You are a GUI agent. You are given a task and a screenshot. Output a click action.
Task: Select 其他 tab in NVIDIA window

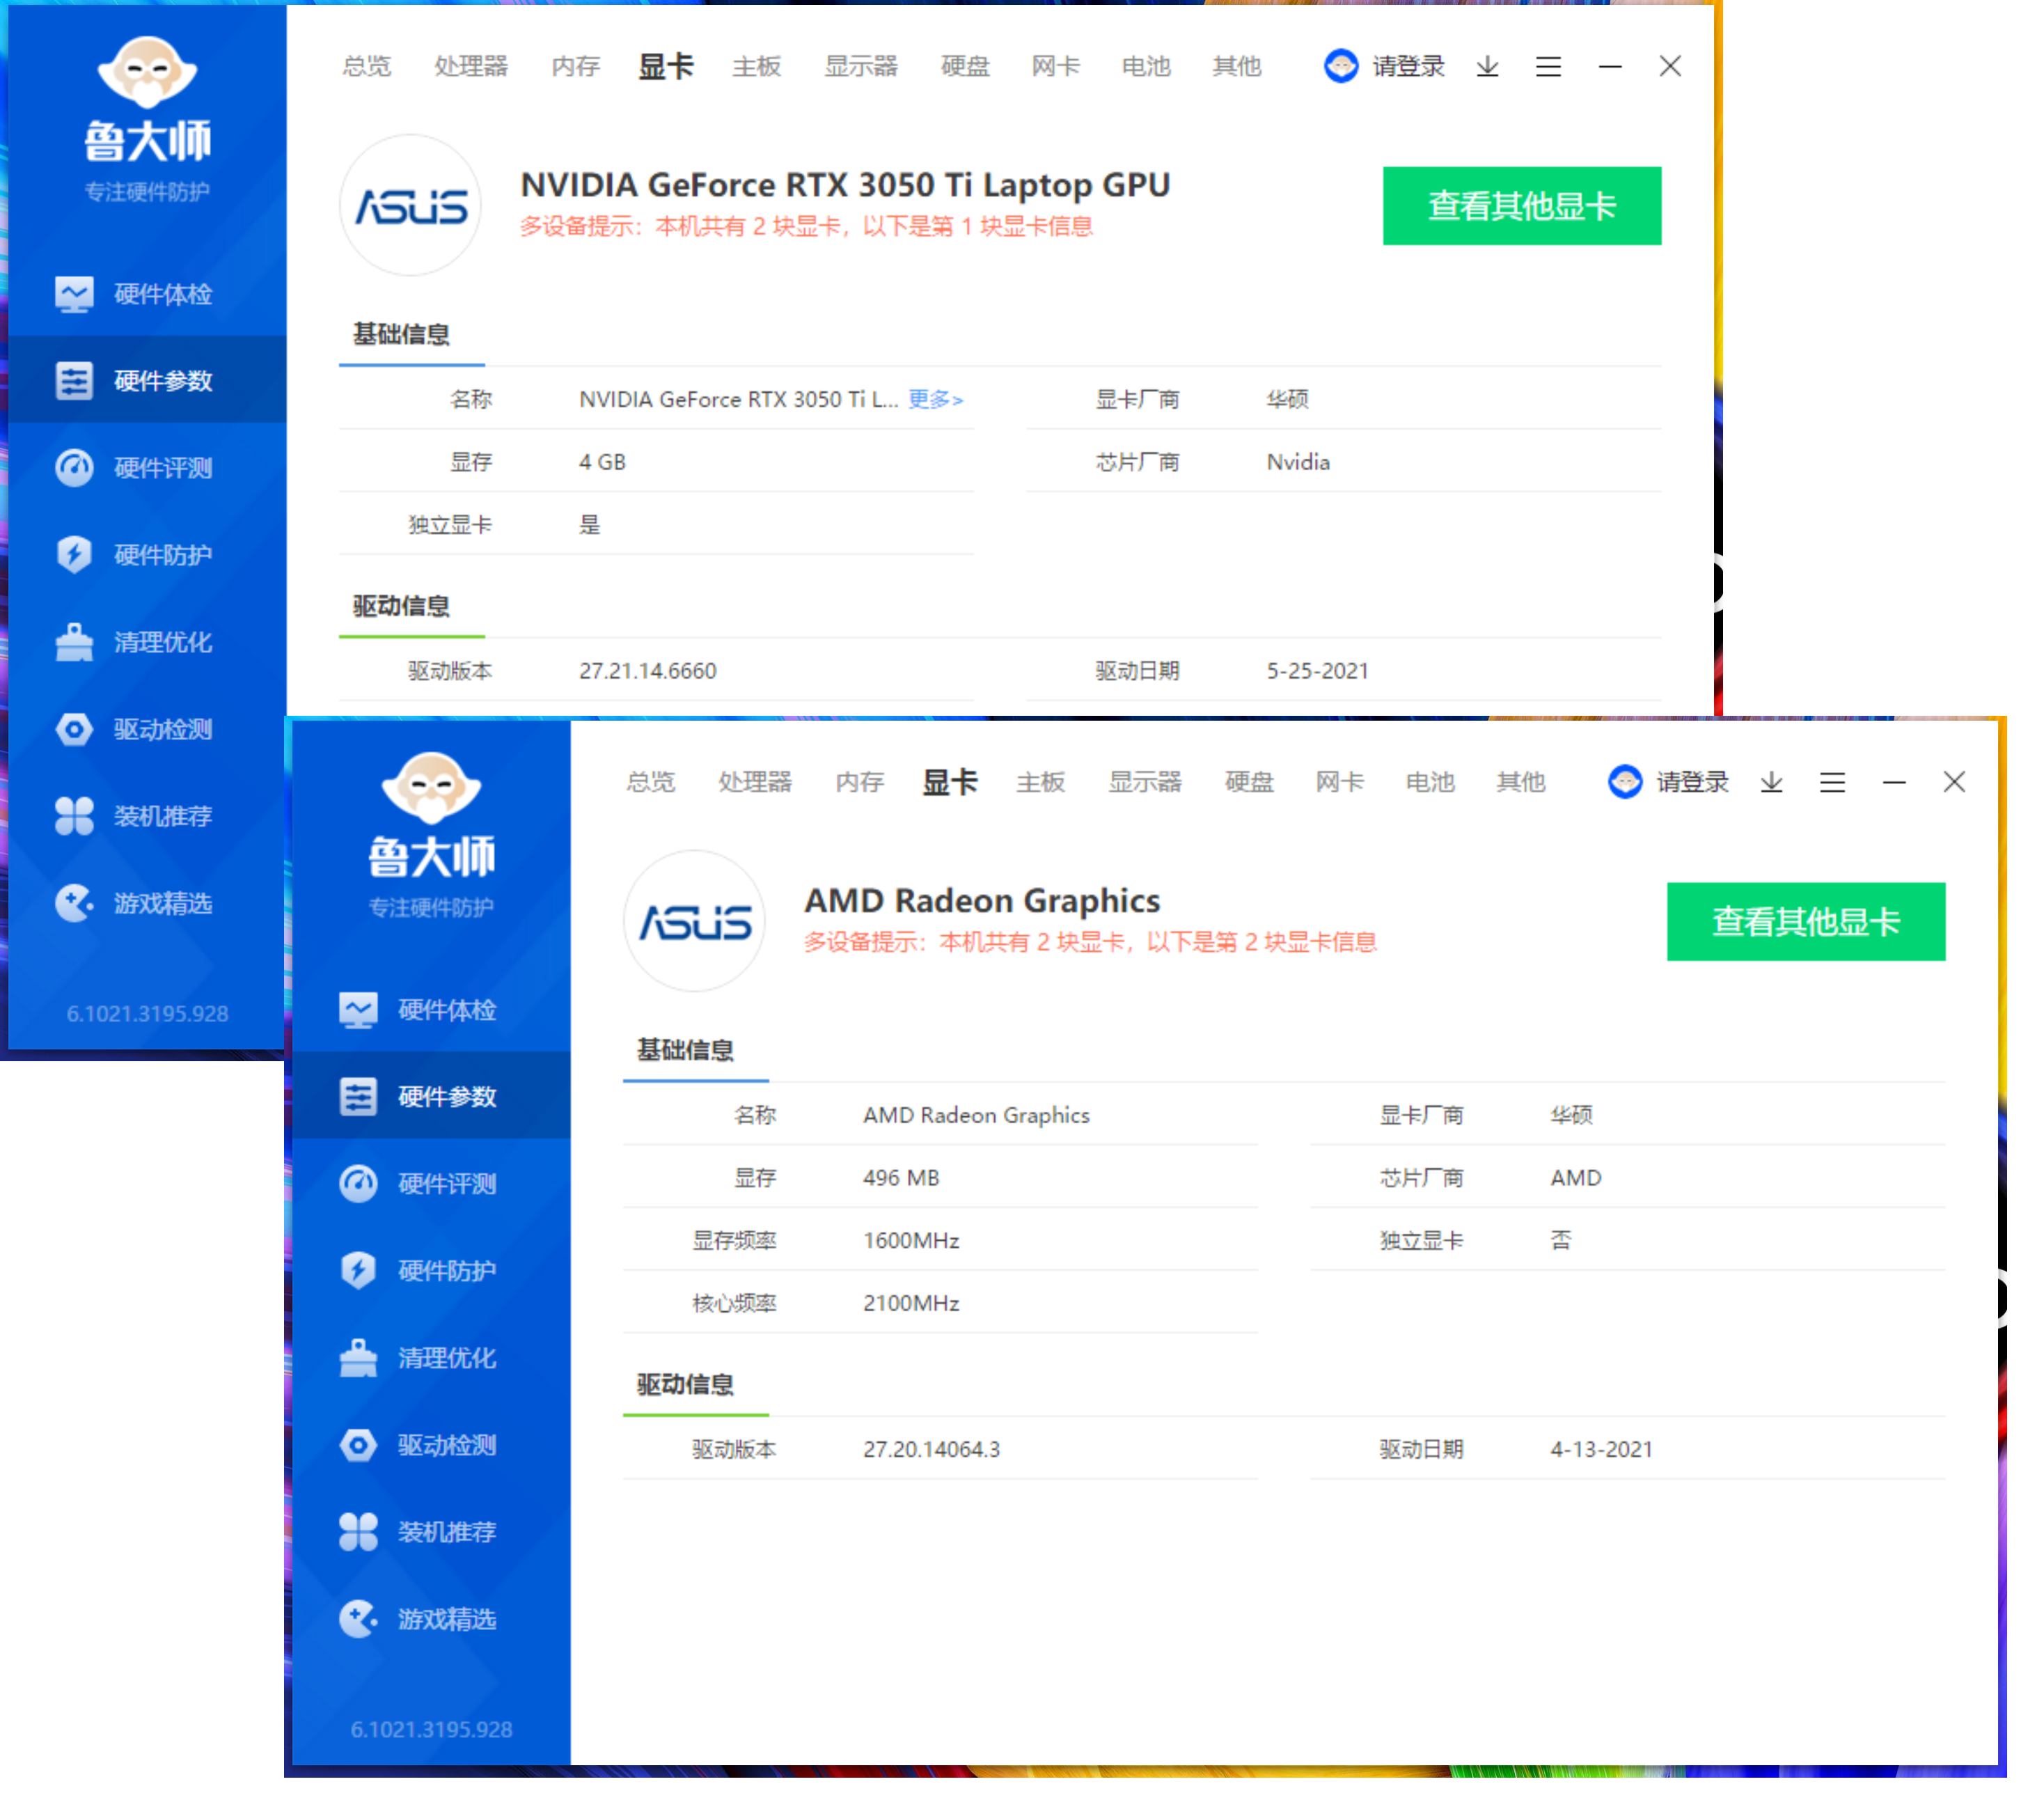tap(1237, 66)
